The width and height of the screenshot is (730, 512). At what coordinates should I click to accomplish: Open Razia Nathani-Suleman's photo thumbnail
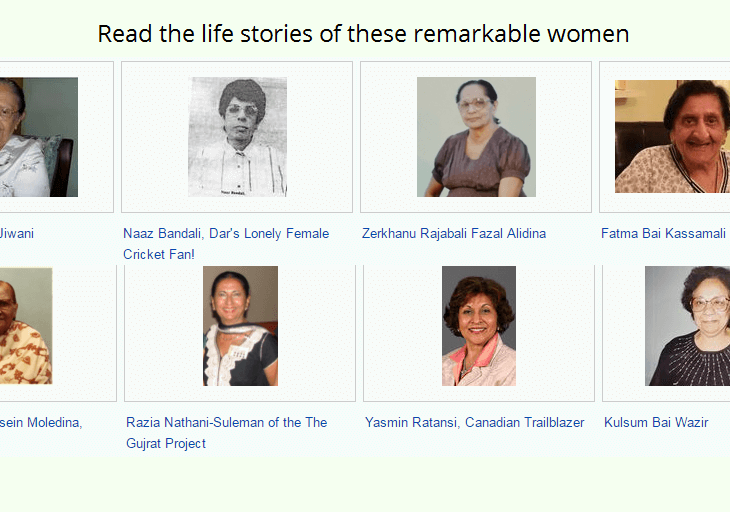pyautogui.click(x=240, y=326)
